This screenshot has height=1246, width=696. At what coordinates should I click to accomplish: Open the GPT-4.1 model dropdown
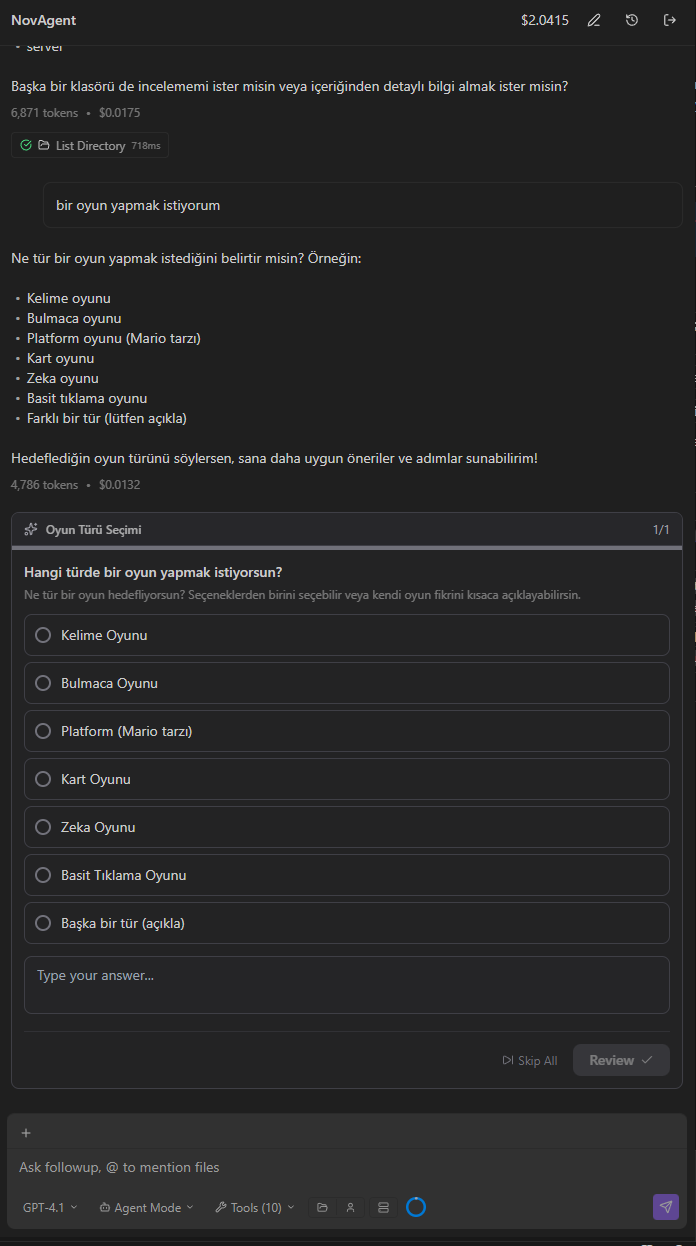pyautogui.click(x=50, y=1208)
